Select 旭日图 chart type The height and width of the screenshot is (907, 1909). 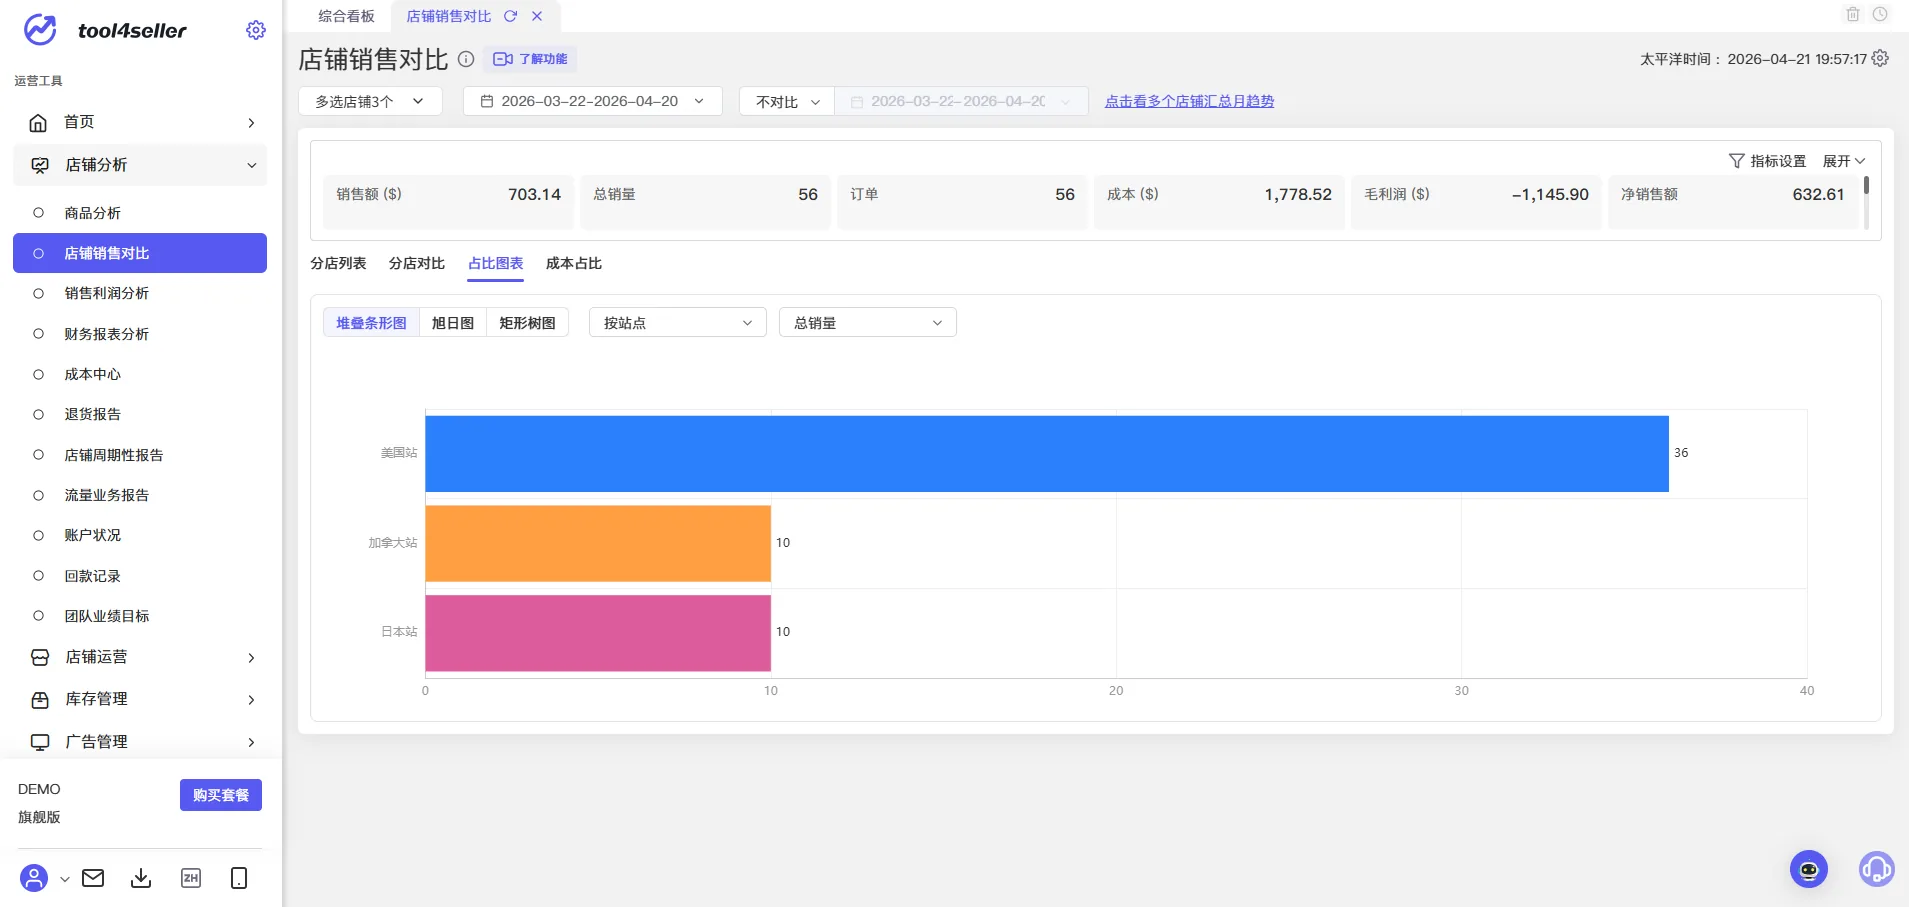coord(453,322)
